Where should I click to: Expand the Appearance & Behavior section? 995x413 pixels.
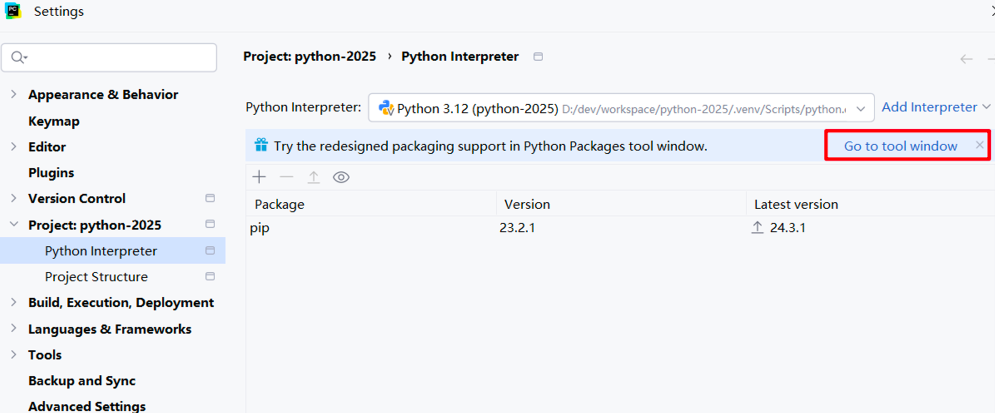13,95
